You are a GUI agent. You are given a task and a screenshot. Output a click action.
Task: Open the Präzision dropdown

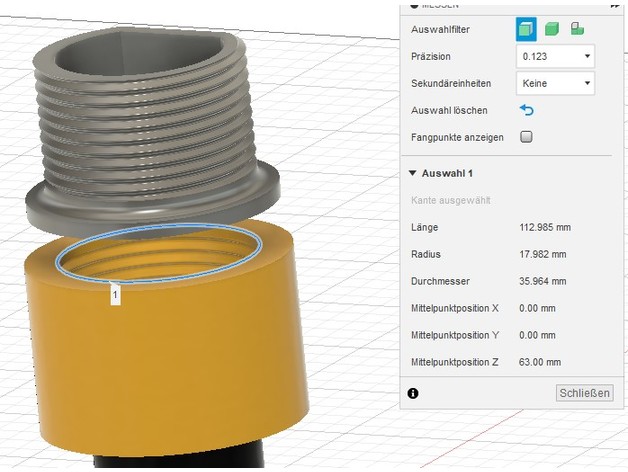[x=555, y=56]
